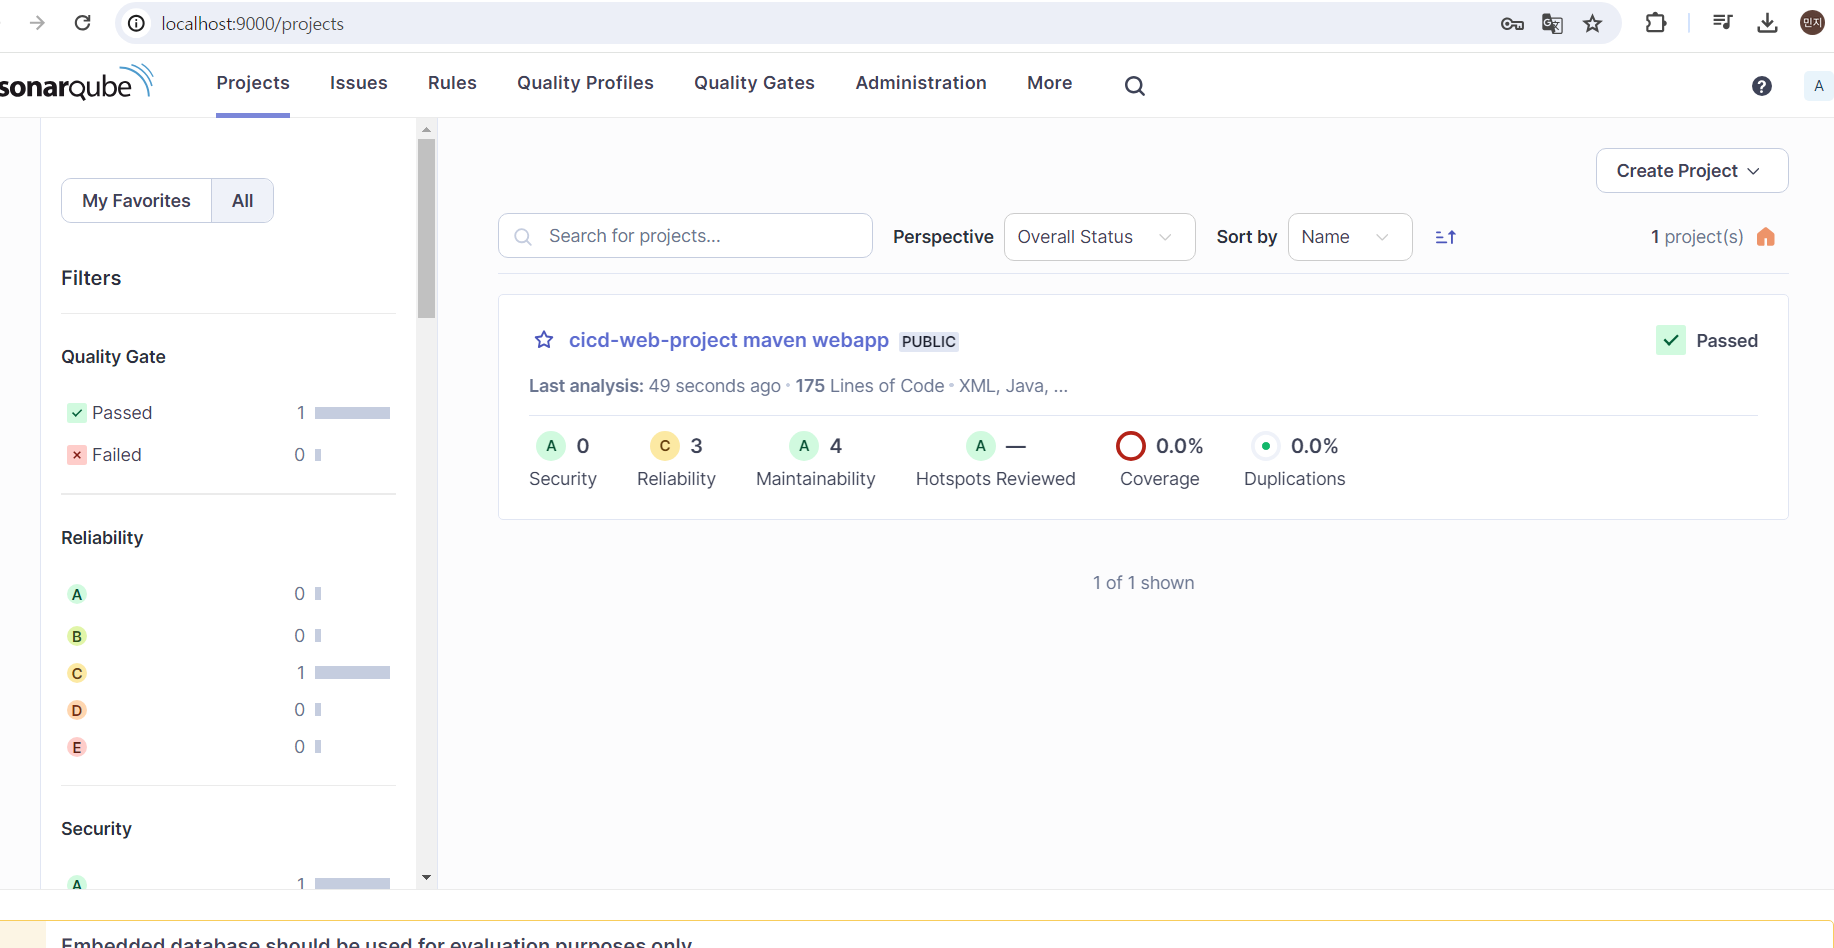Navigate to Quality Gates
The height and width of the screenshot is (948, 1834).
(754, 83)
